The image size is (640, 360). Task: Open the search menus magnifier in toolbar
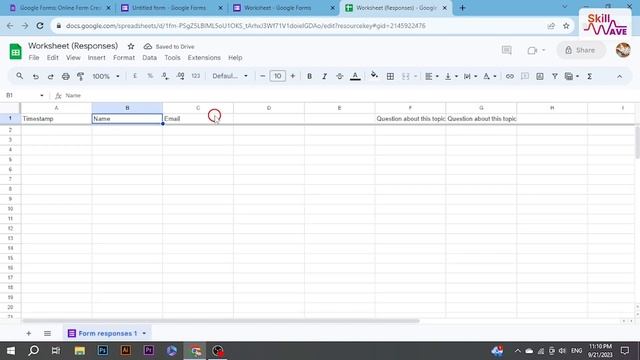click(19, 76)
